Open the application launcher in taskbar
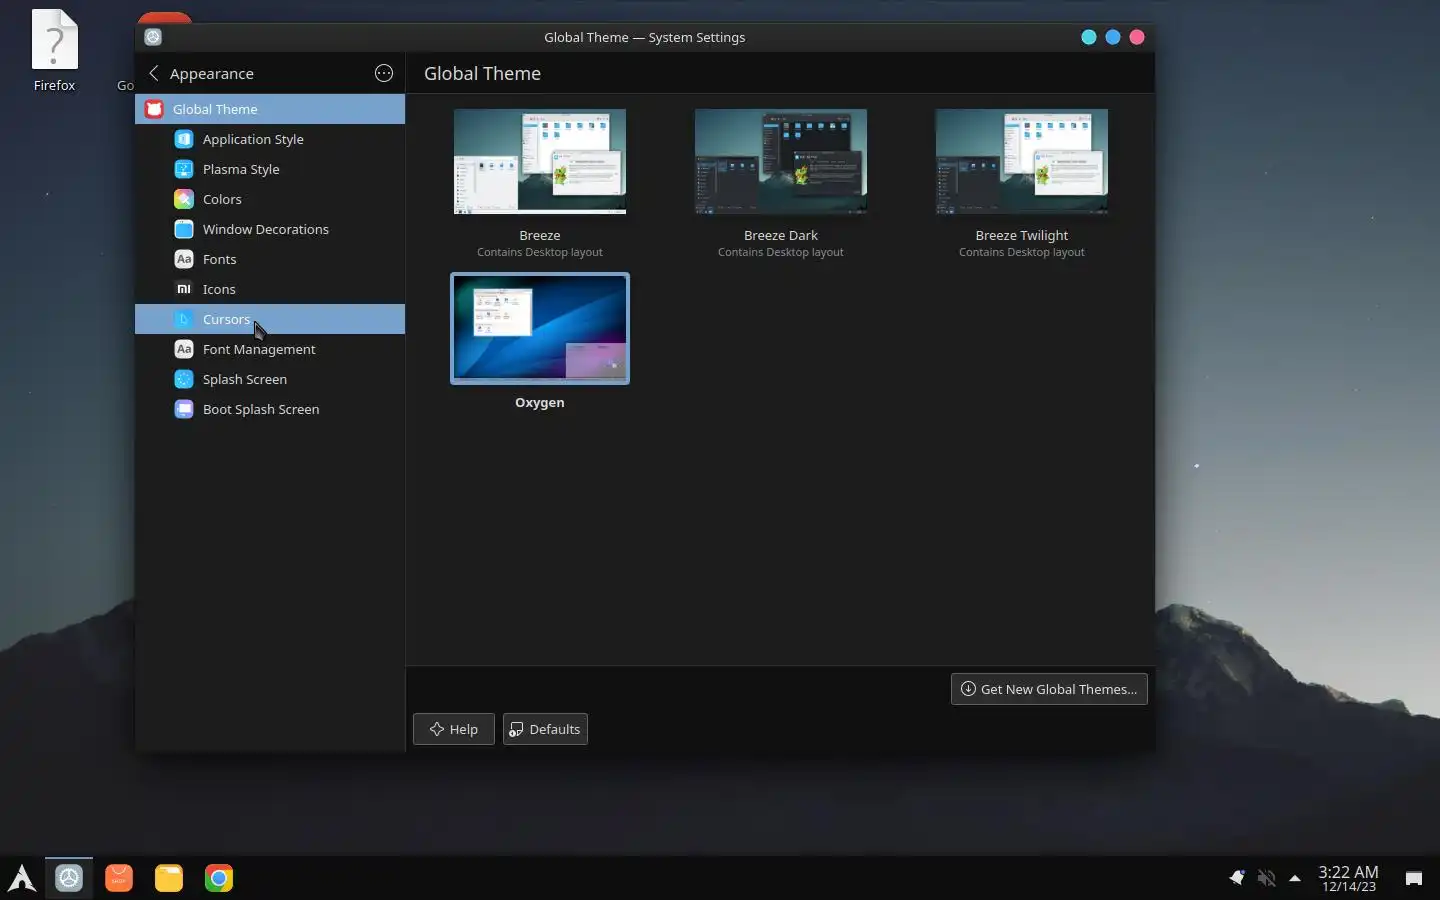 tap(22, 878)
